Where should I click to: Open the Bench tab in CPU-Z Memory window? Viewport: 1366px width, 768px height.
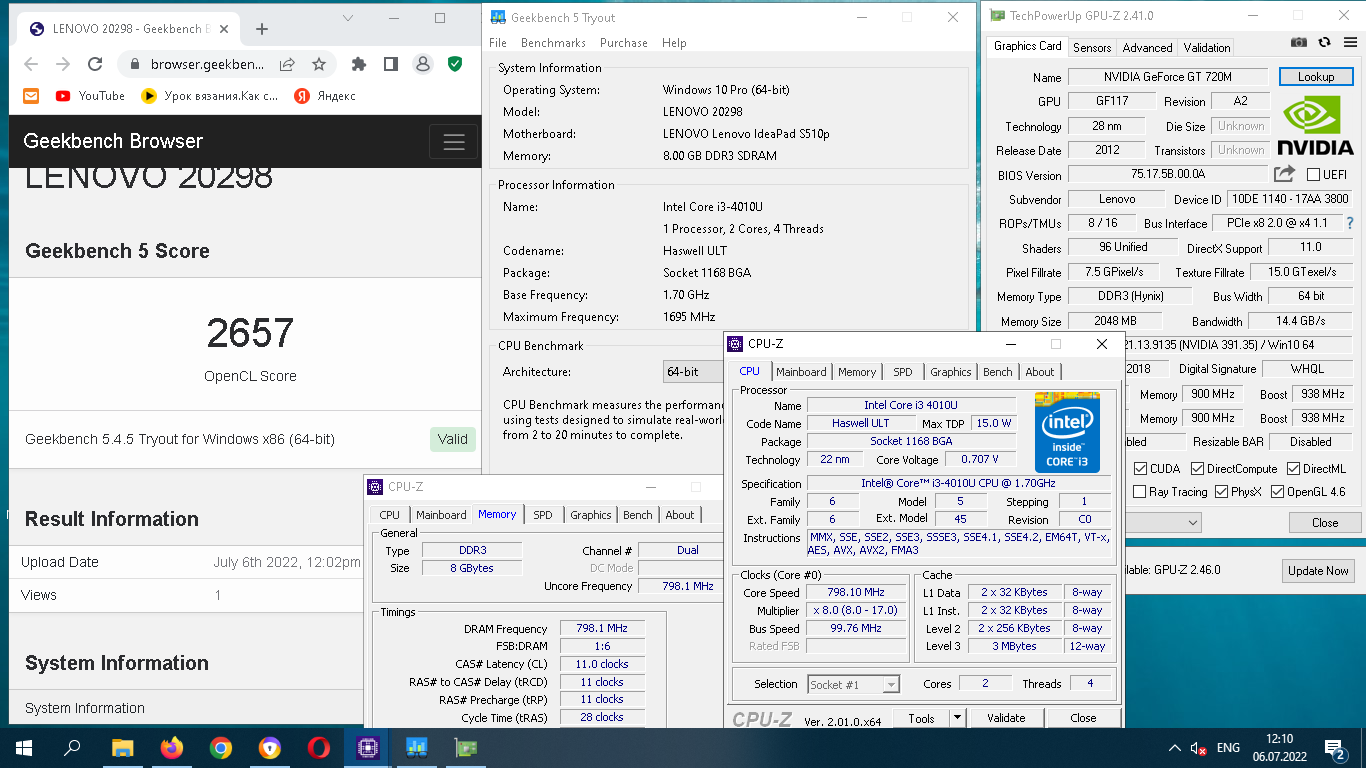click(637, 515)
